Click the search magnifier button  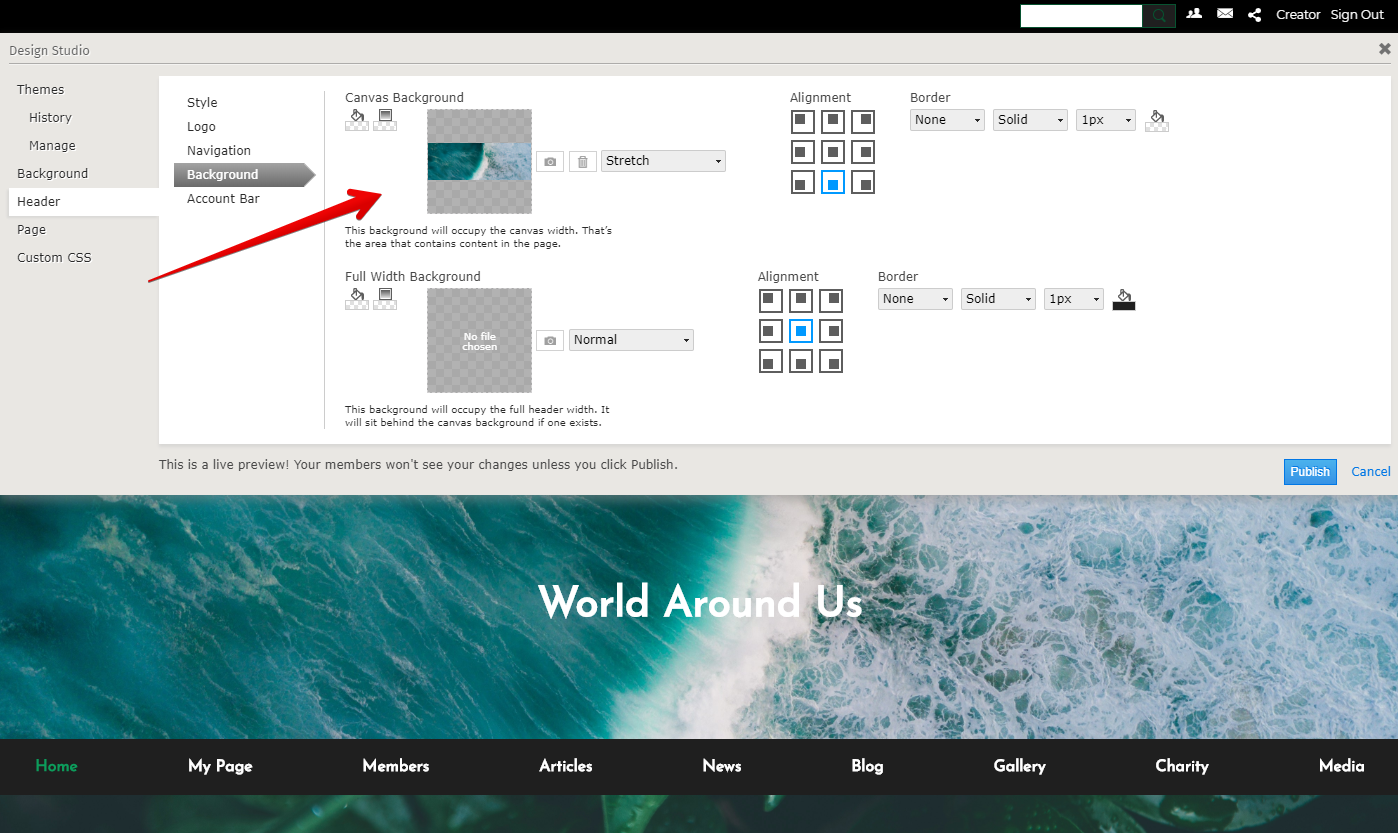click(x=1159, y=15)
